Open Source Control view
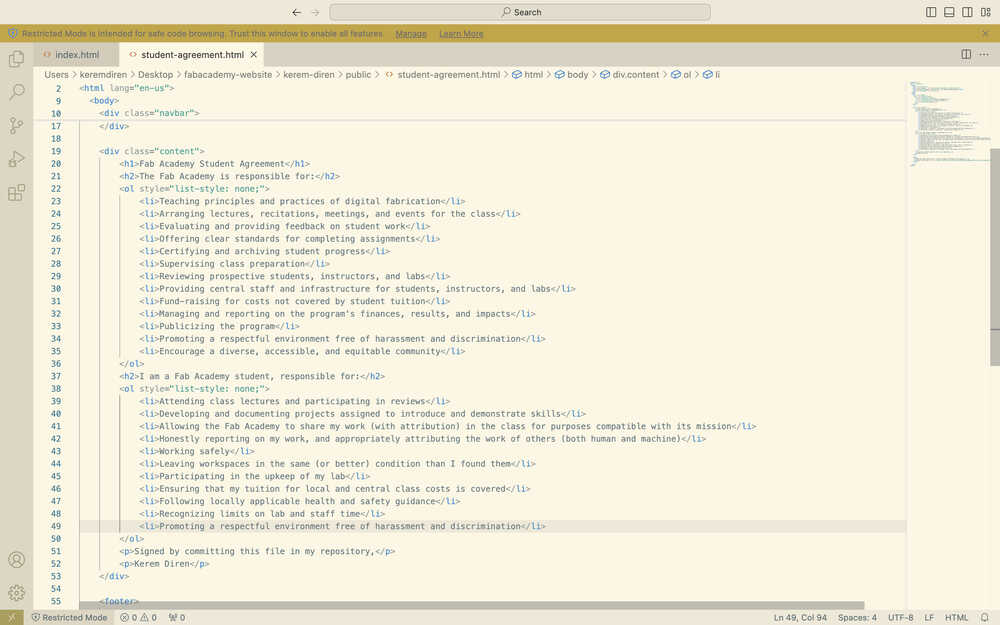The image size is (1000, 625). [x=17, y=126]
